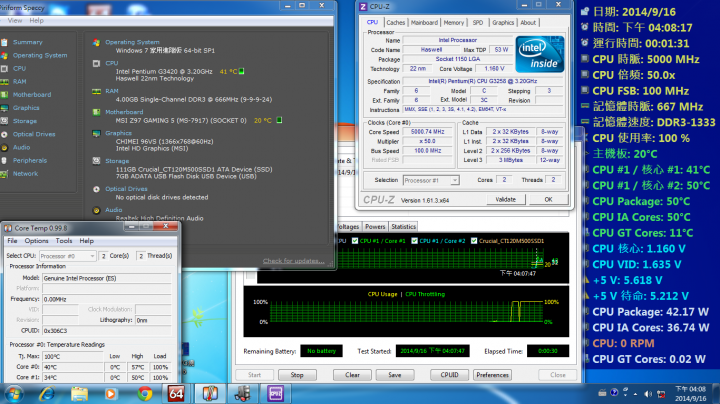The width and height of the screenshot is (720, 404).
Task: Click OK button in CPU-Z
Action: [x=548, y=200]
